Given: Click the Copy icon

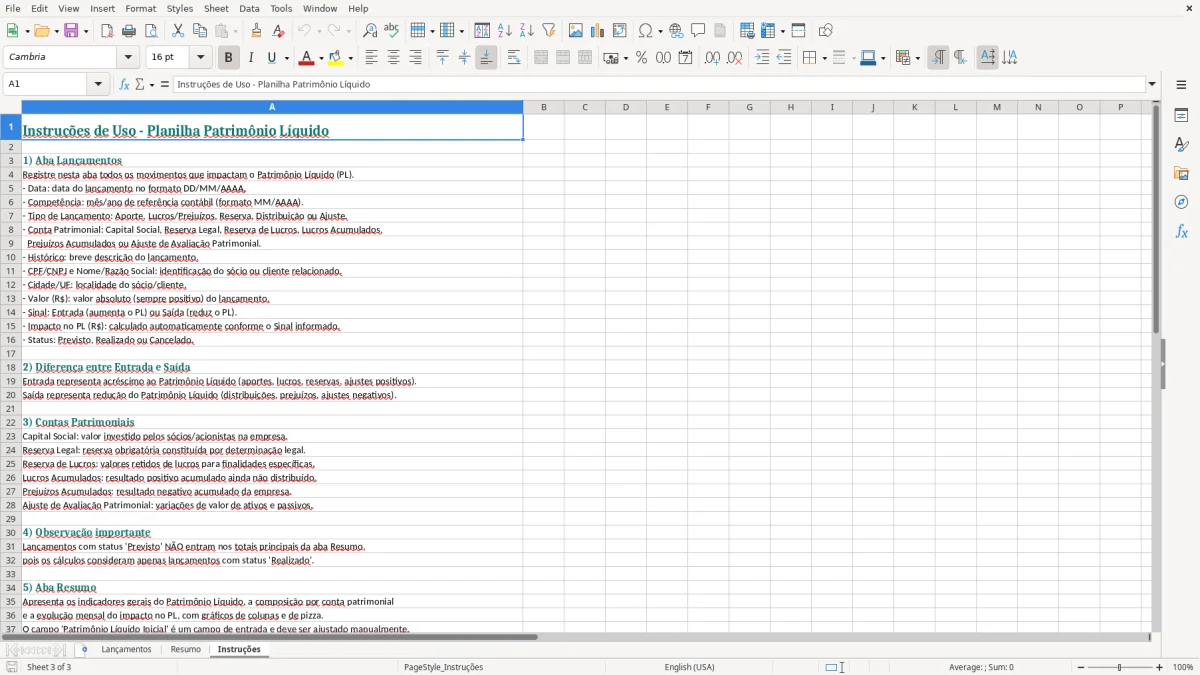Looking at the screenshot, I should (x=200, y=31).
